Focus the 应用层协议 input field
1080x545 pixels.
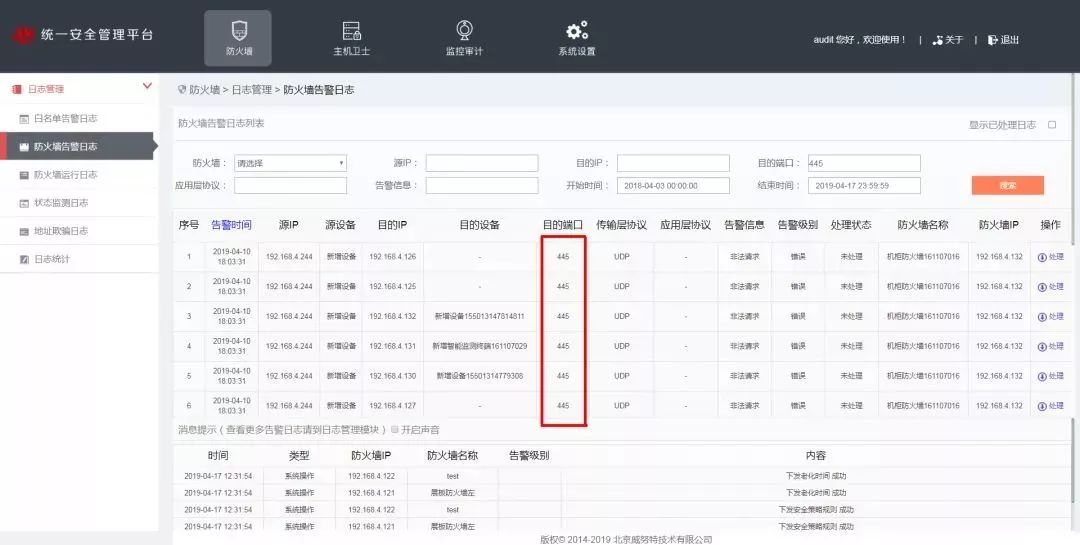coord(290,185)
